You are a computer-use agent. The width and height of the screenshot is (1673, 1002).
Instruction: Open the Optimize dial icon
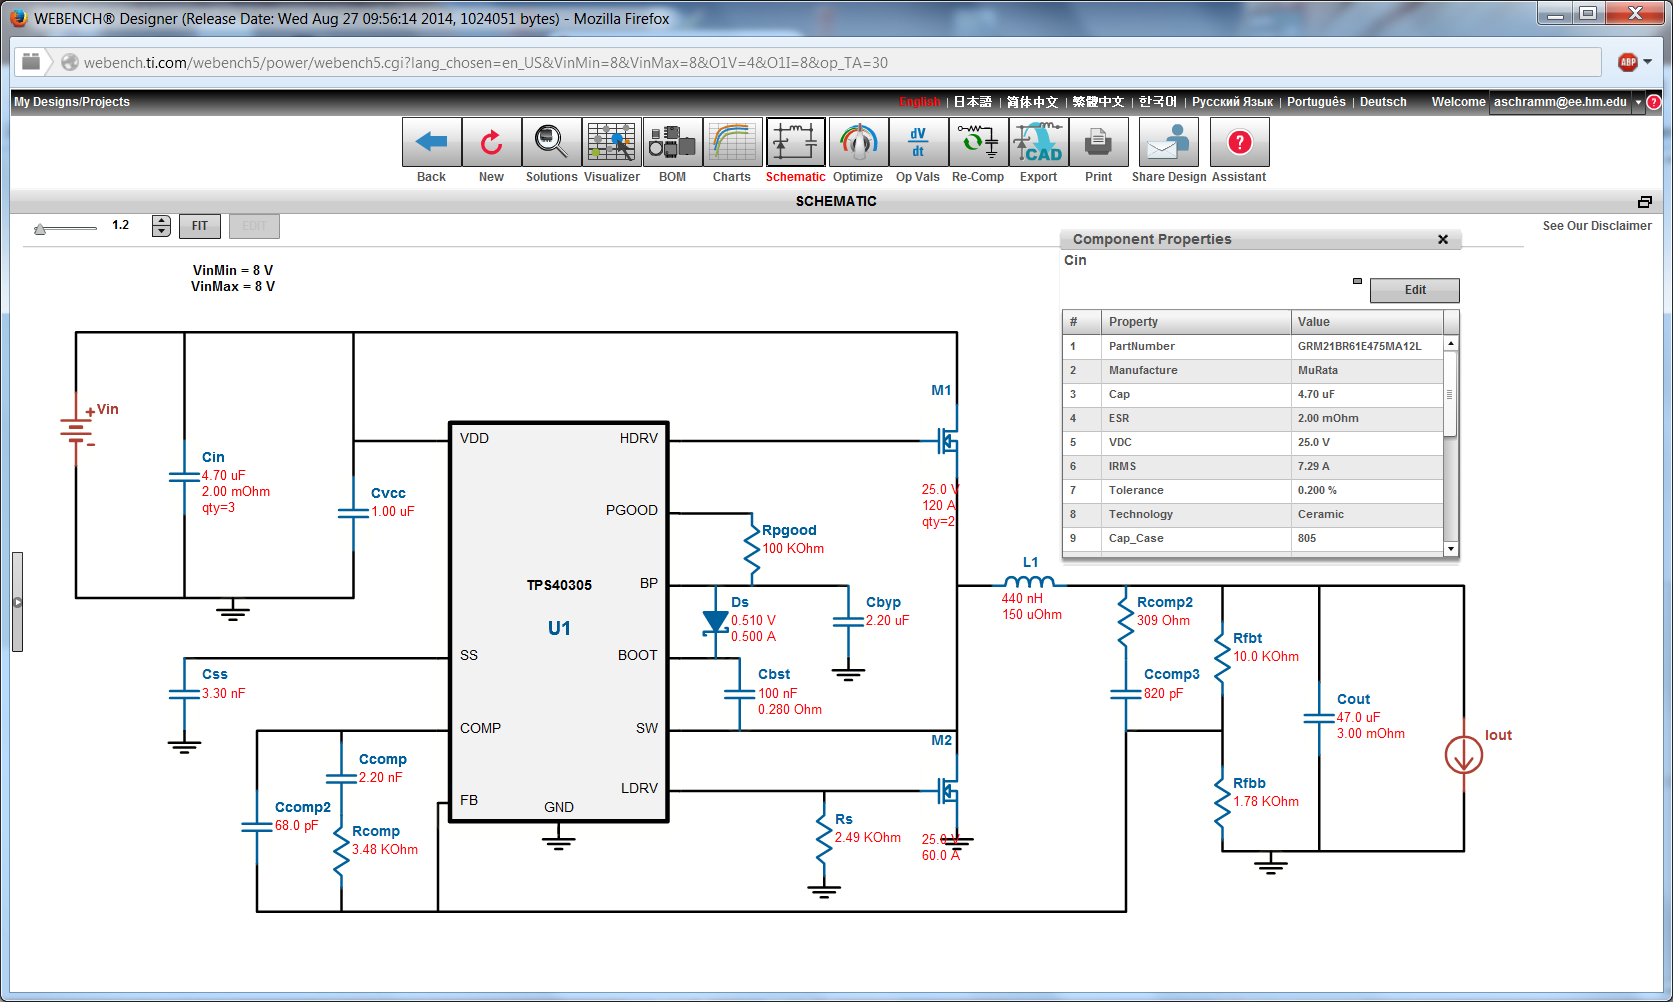858,142
